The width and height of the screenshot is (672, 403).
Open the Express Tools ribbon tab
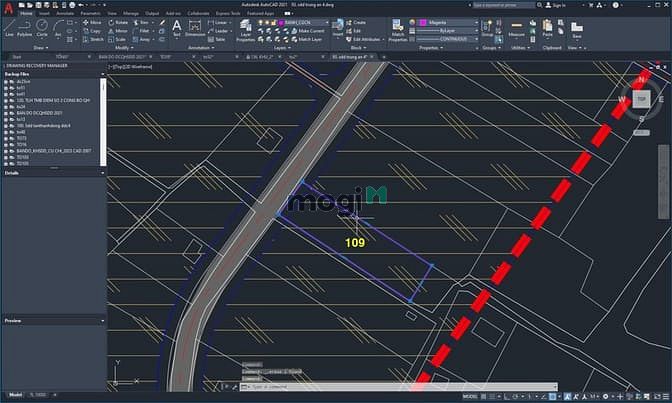(228, 13)
